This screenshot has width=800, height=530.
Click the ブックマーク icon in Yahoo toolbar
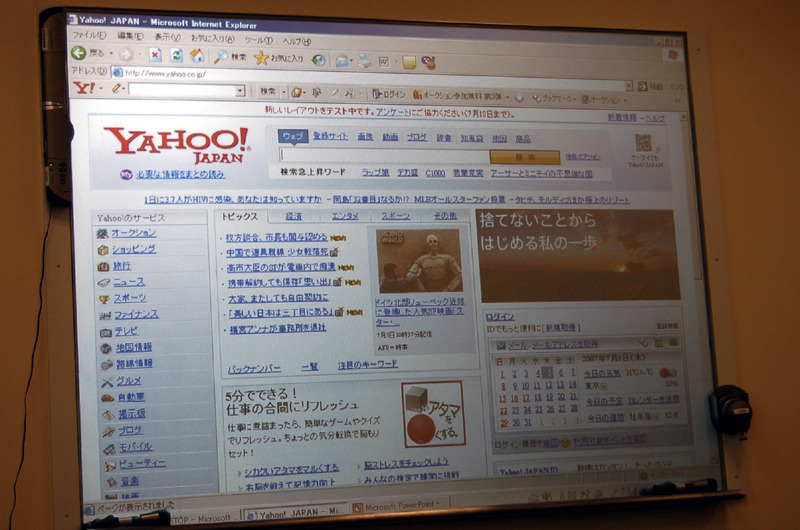click(x=536, y=98)
